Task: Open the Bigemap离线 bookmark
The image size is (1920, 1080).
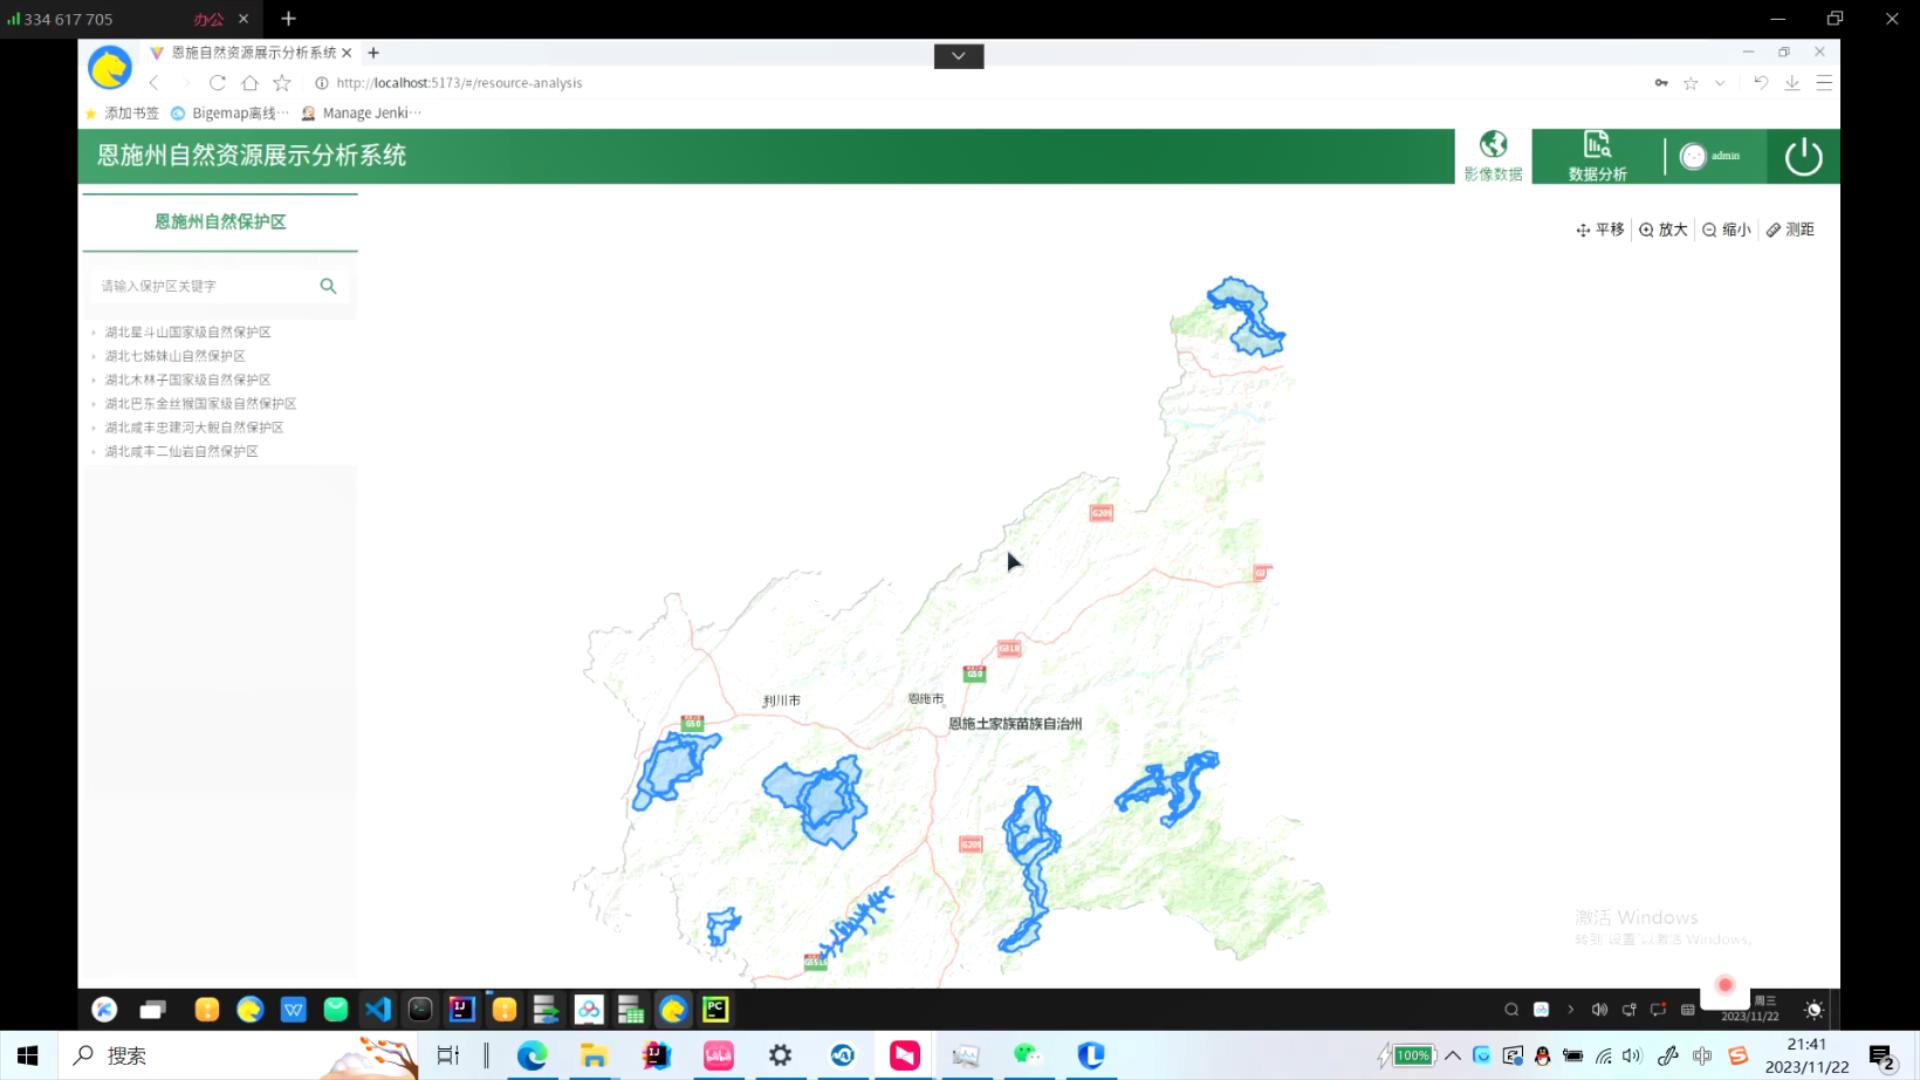Action: 230,113
